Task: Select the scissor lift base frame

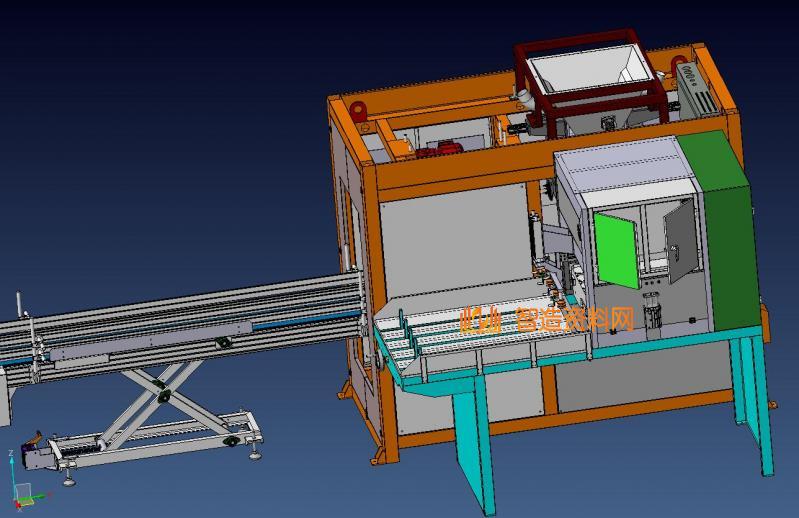Action: tap(150, 443)
